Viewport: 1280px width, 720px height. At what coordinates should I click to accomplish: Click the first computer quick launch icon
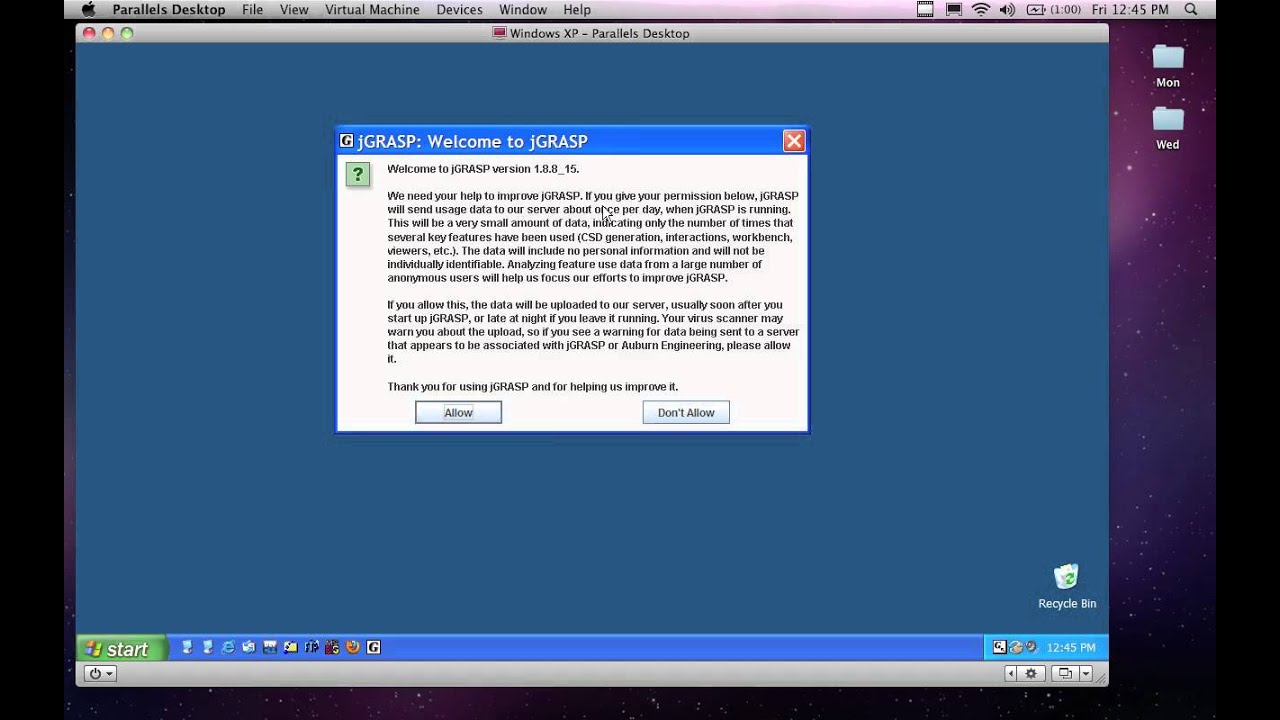coord(187,647)
